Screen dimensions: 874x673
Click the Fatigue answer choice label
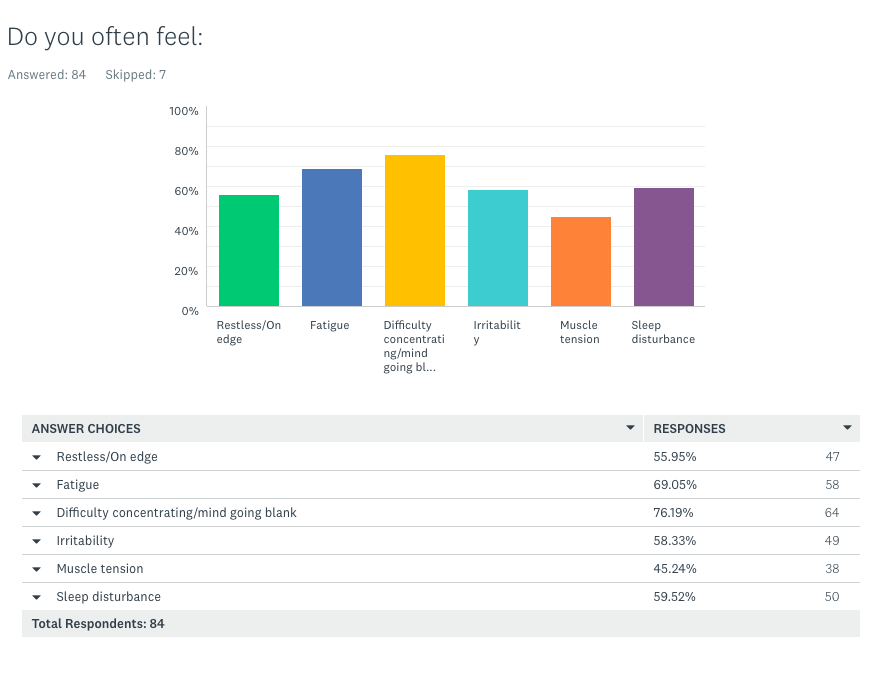click(78, 485)
